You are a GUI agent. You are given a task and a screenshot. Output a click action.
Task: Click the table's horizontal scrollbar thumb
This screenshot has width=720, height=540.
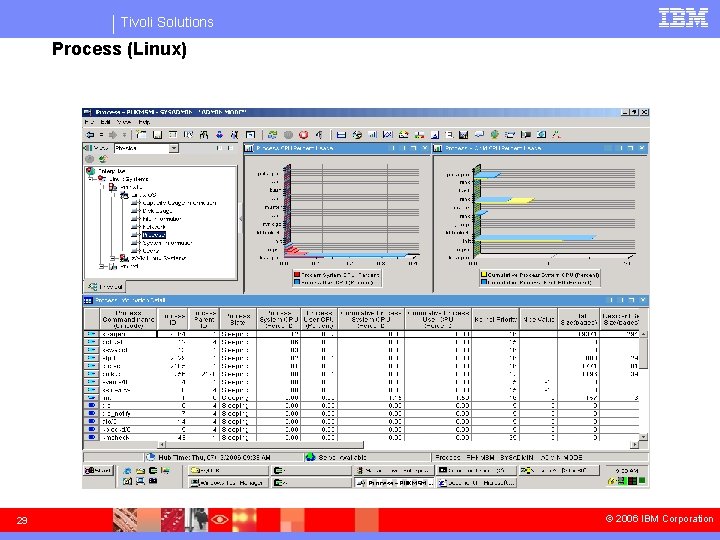(x=264, y=444)
